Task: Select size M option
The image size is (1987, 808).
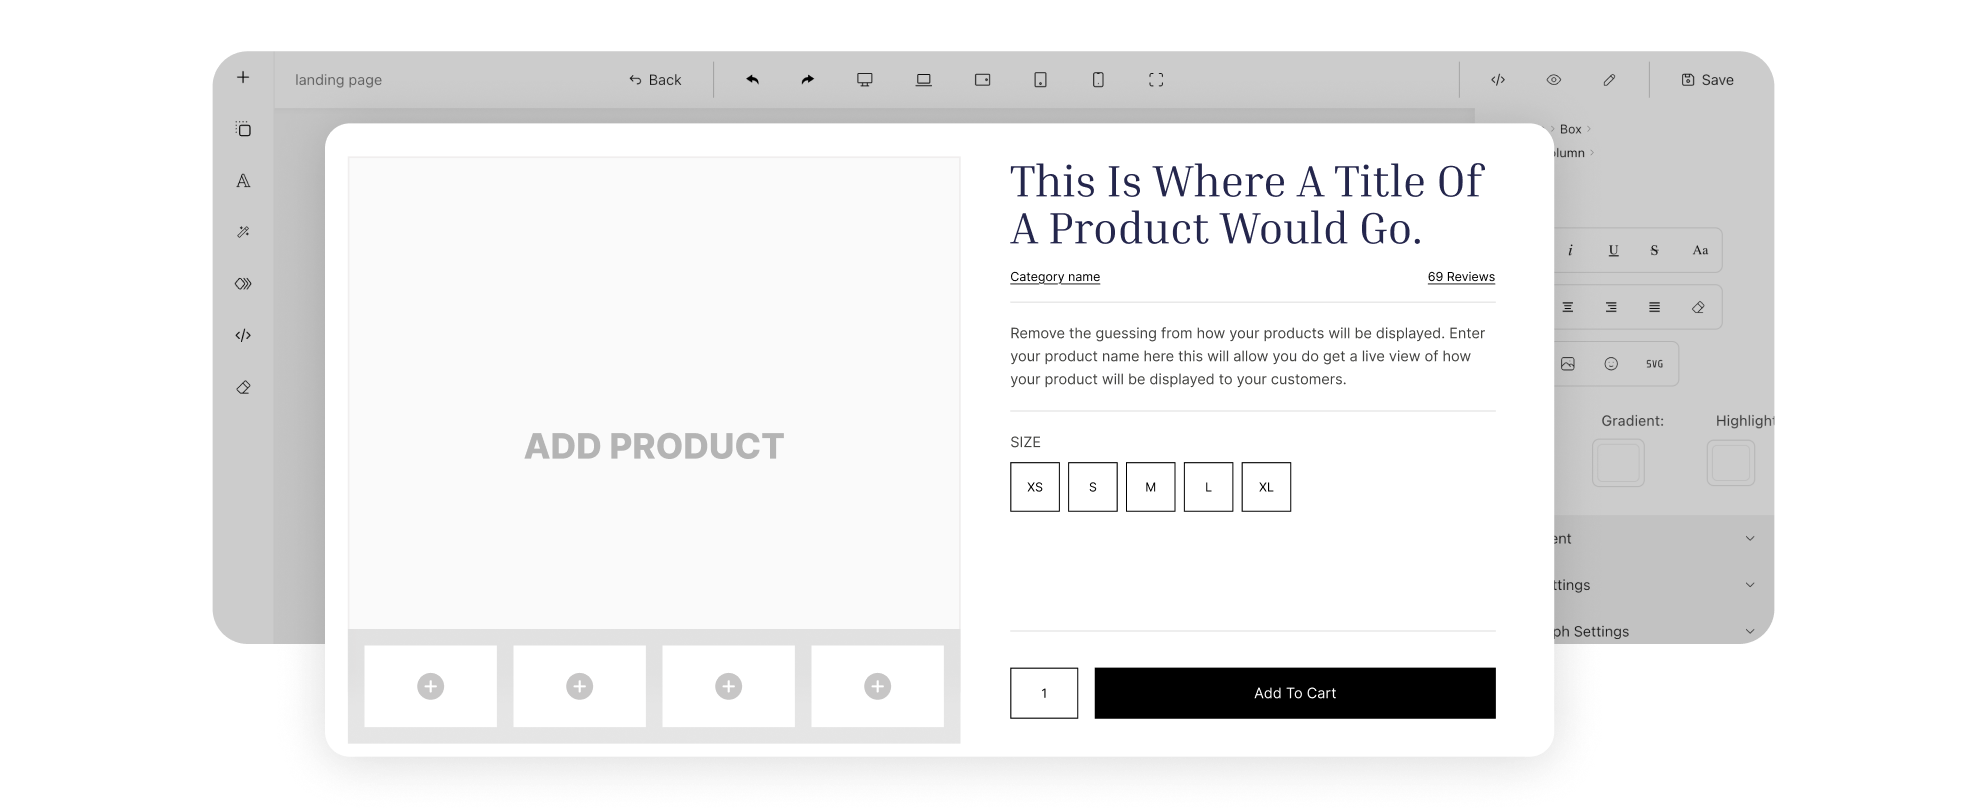Action: 1150,487
